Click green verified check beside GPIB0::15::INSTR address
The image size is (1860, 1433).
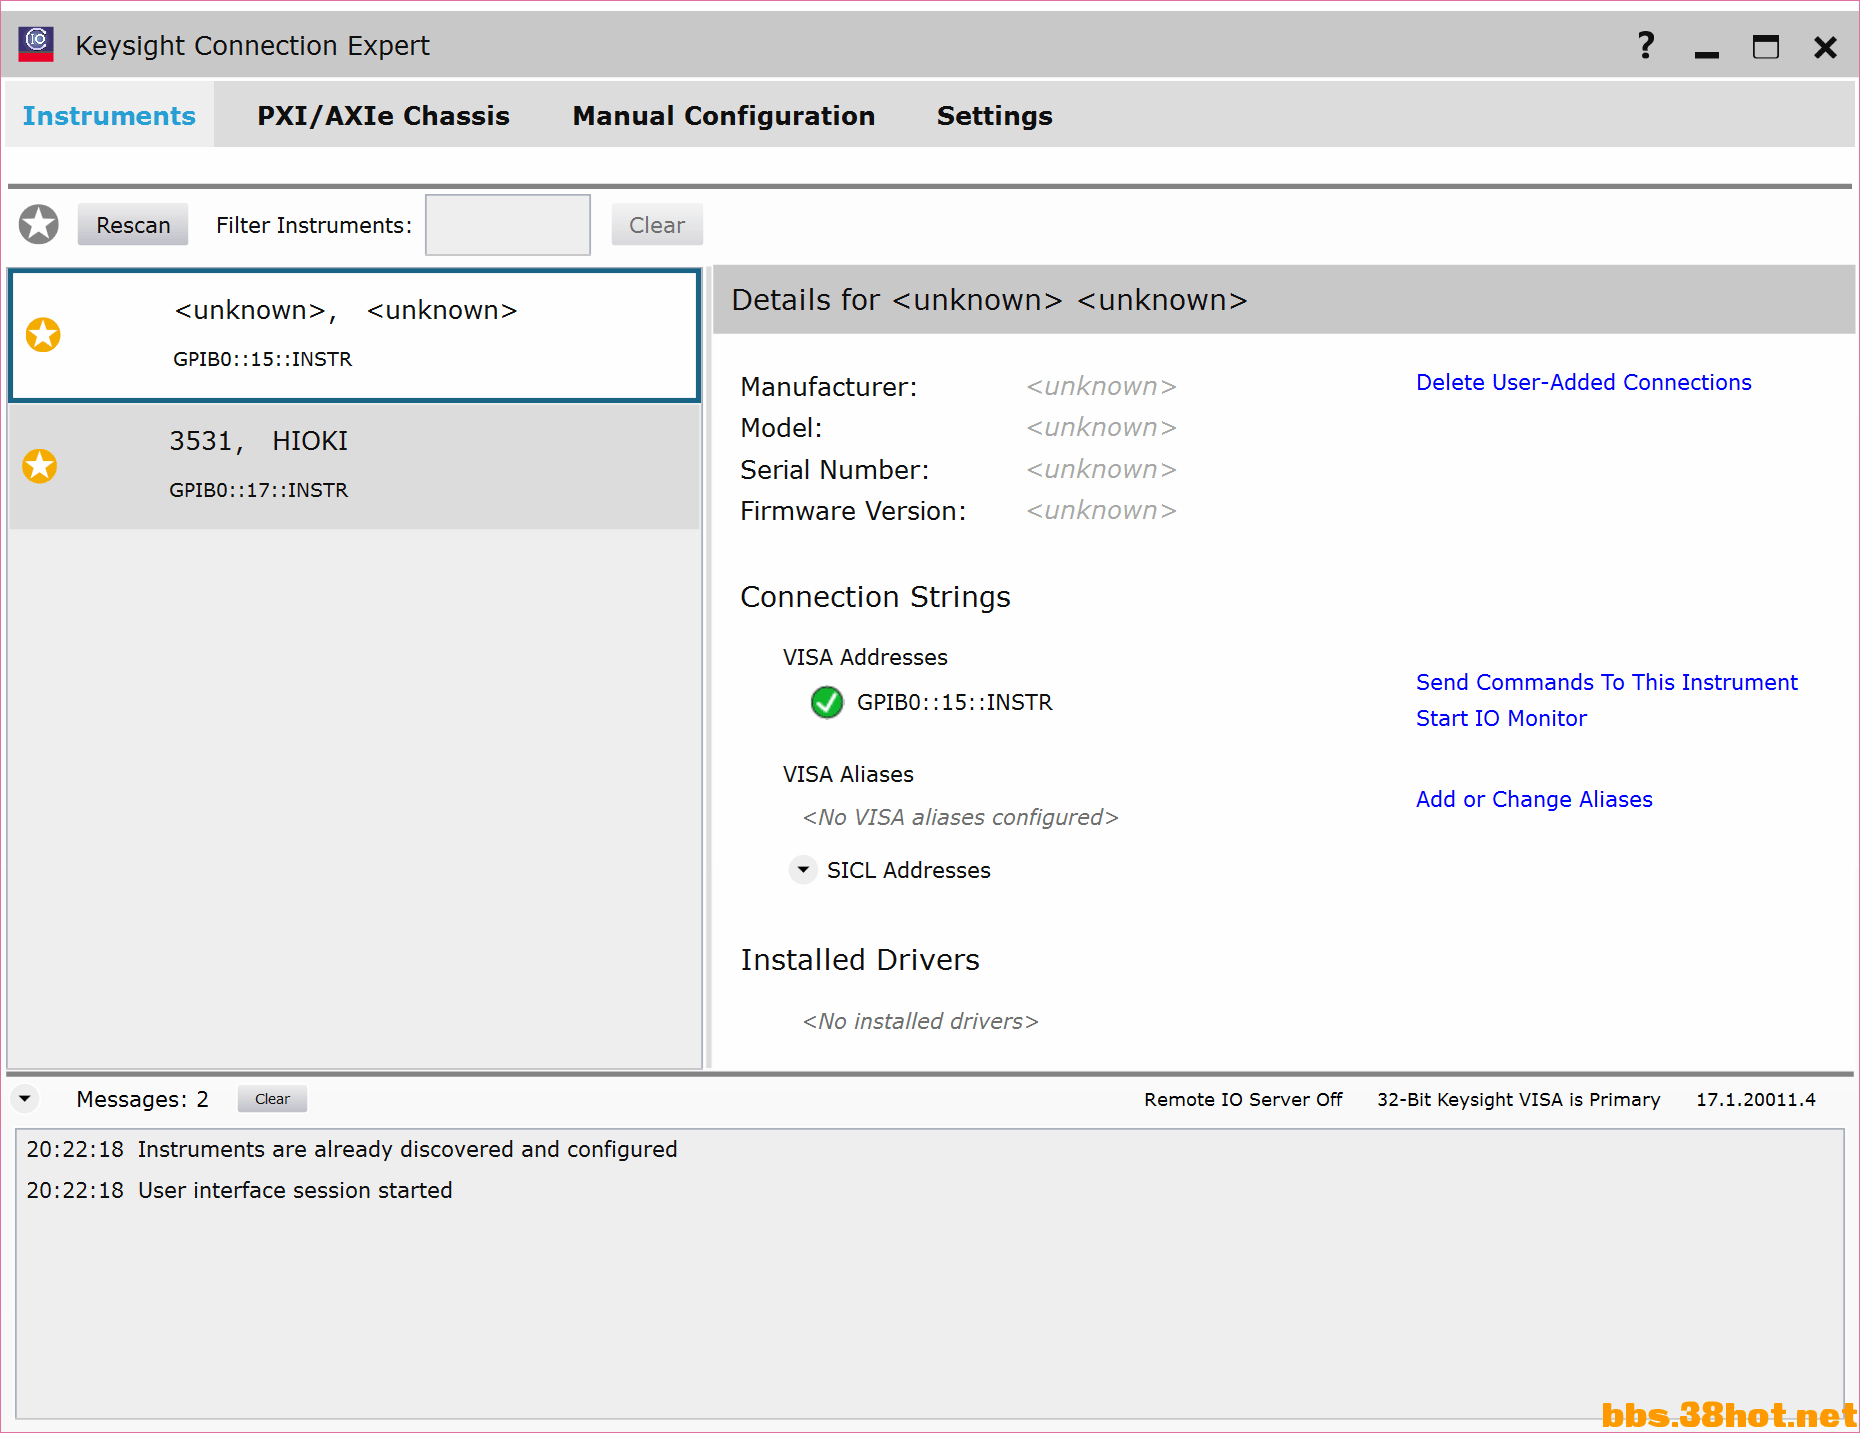point(827,702)
